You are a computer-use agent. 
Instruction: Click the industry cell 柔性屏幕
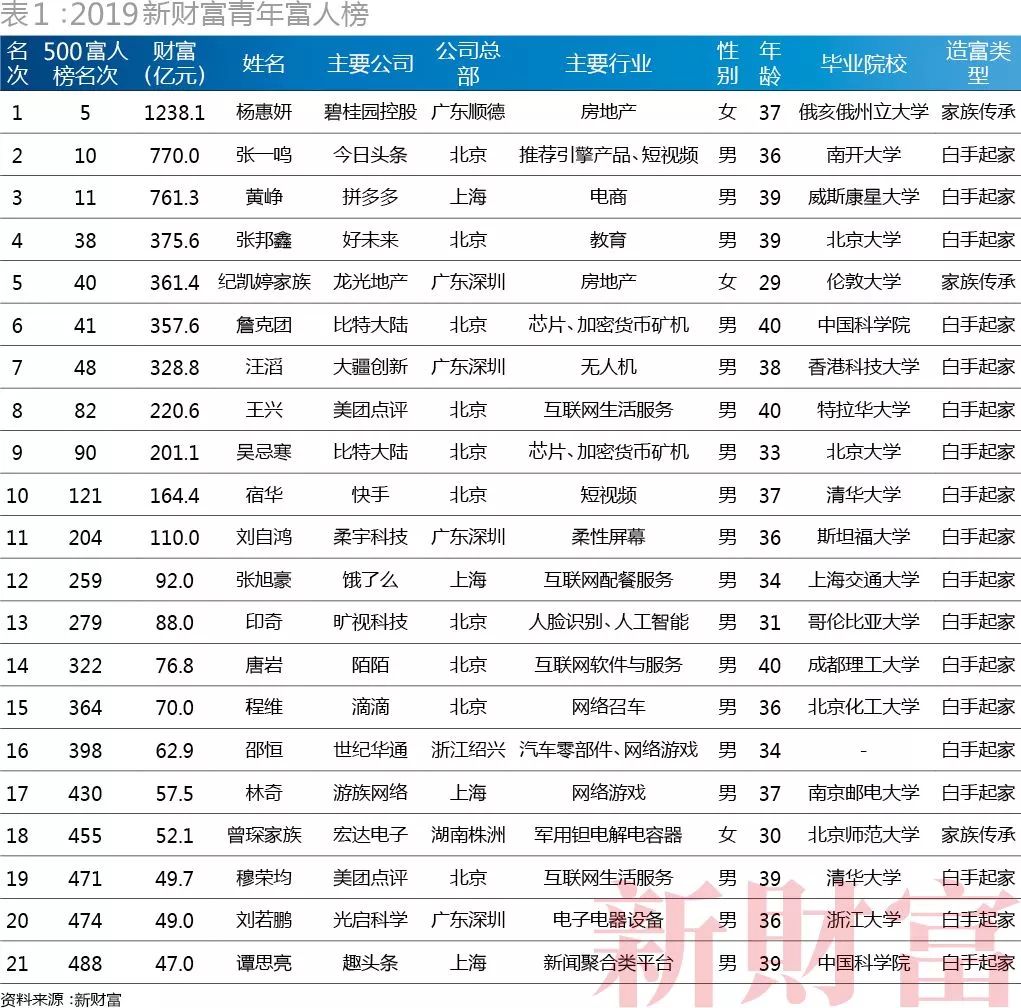click(608, 537)
